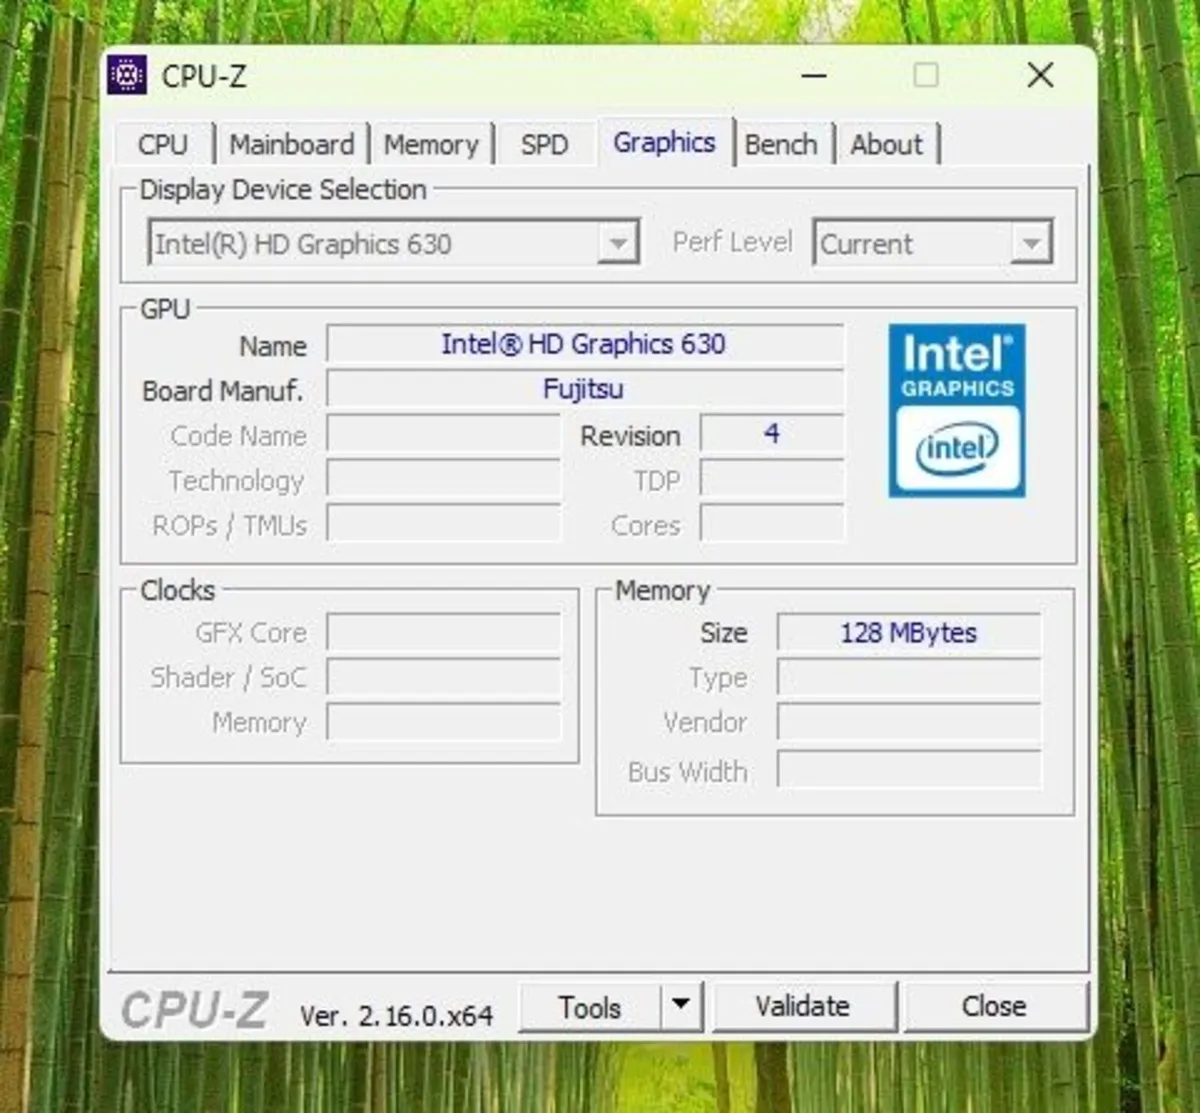The image size is (1200, 1113).
Task: Click the empty Technology field
Action: (x=444, y=480)
